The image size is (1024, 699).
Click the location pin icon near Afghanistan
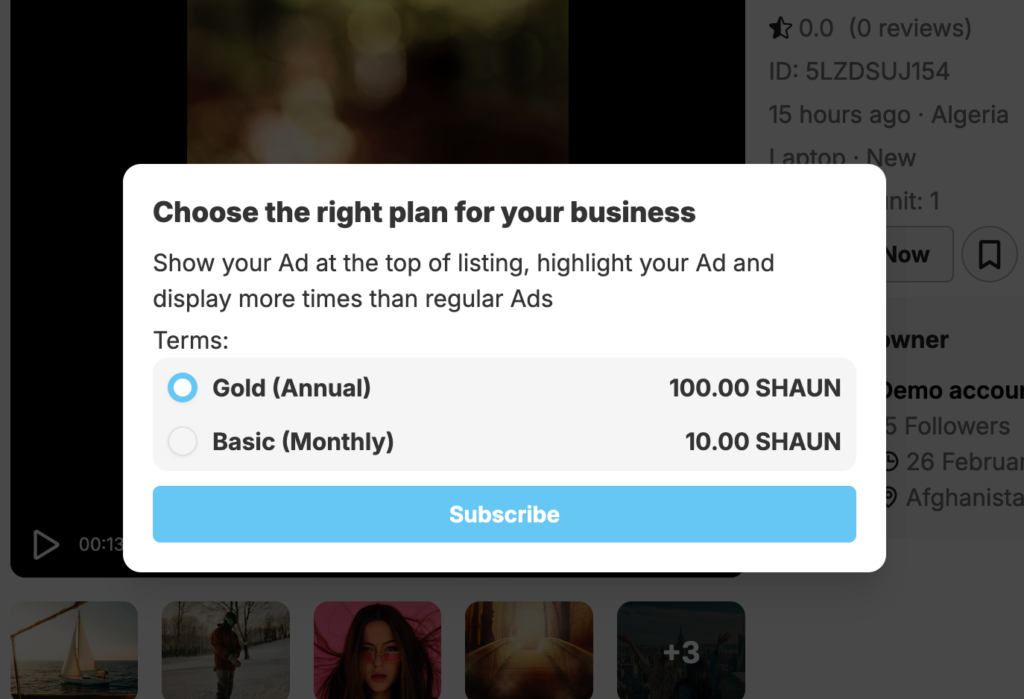click(891, 497)
